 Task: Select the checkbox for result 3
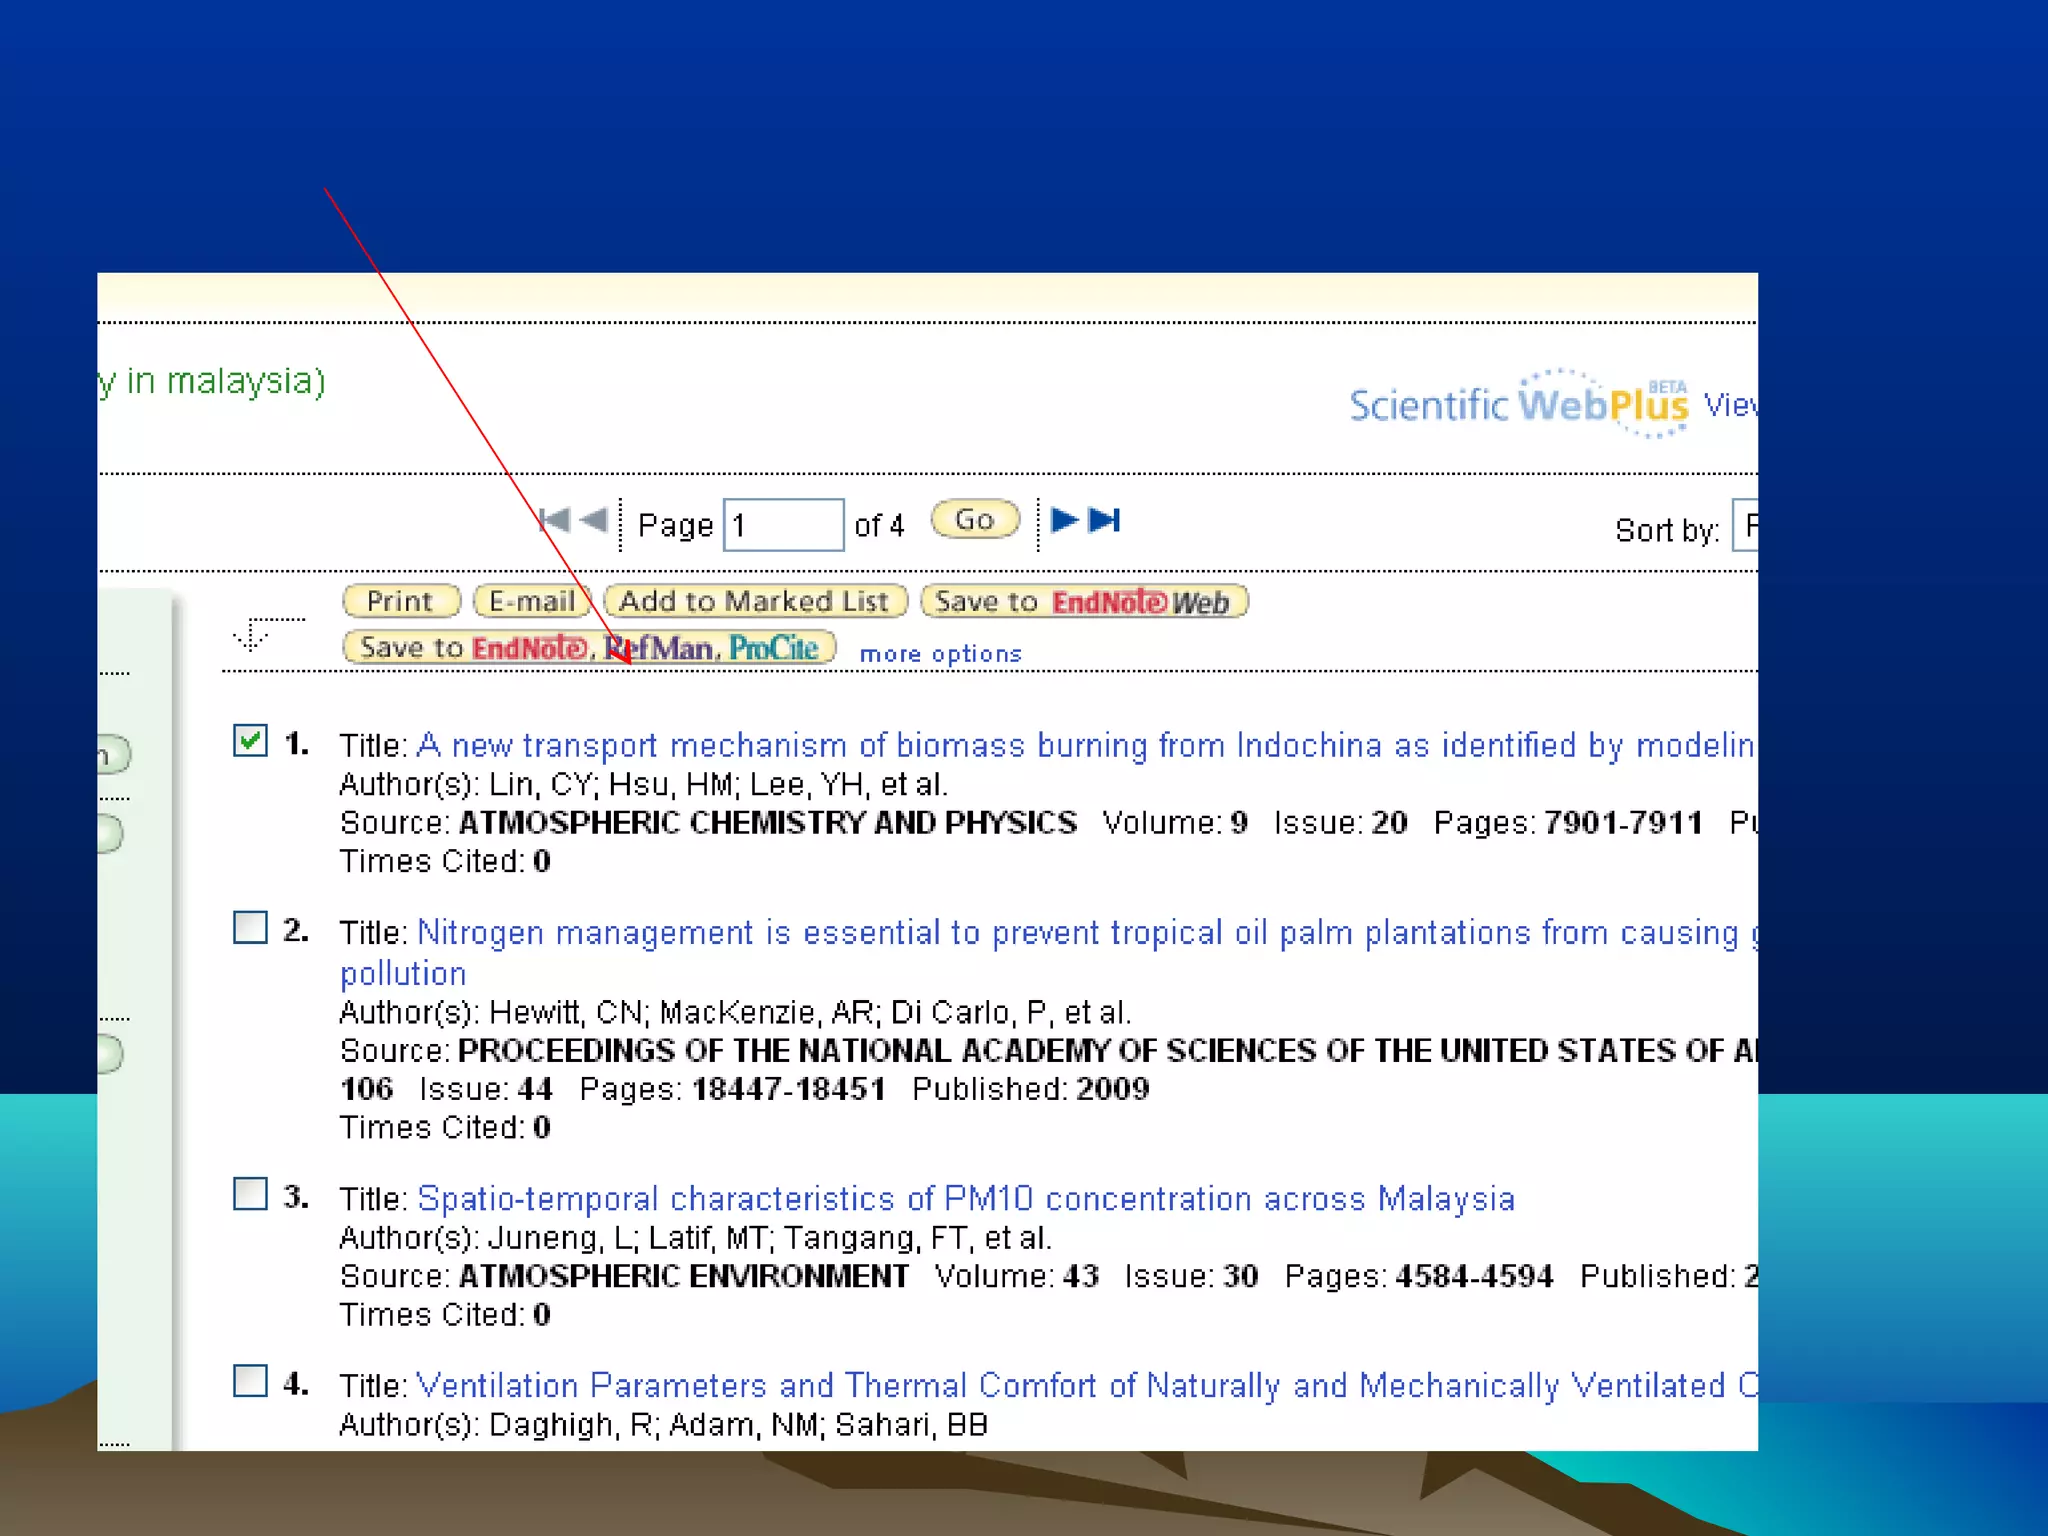coord(250,1194)
